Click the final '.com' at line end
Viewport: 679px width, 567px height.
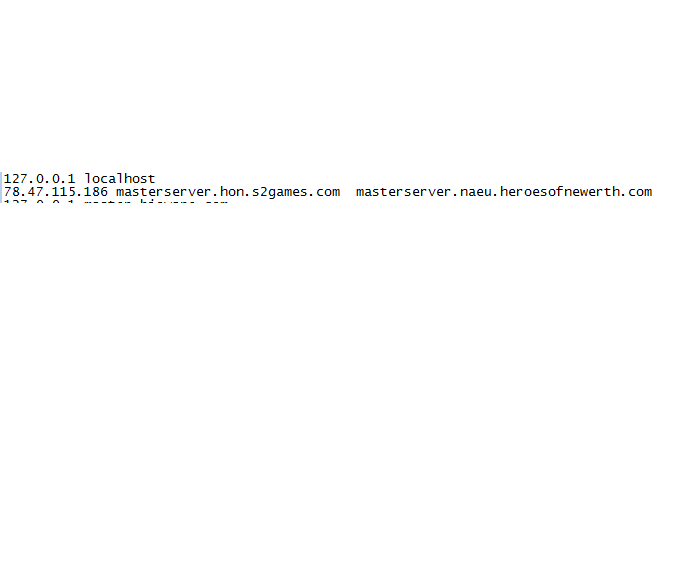636,191
